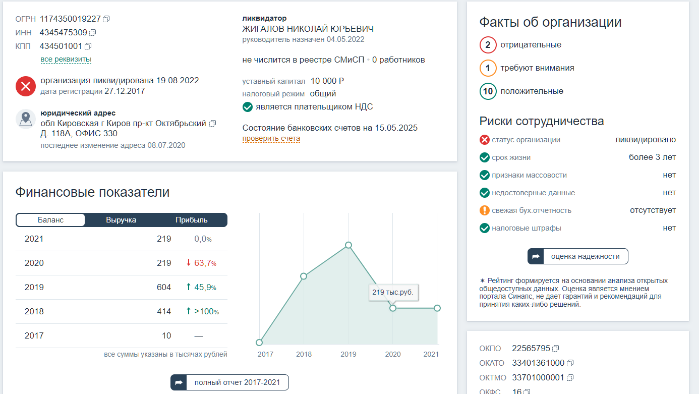This screenshot has height=394, width=699.
Task: Open the оценка надежности button
Action: pos(578,256)
